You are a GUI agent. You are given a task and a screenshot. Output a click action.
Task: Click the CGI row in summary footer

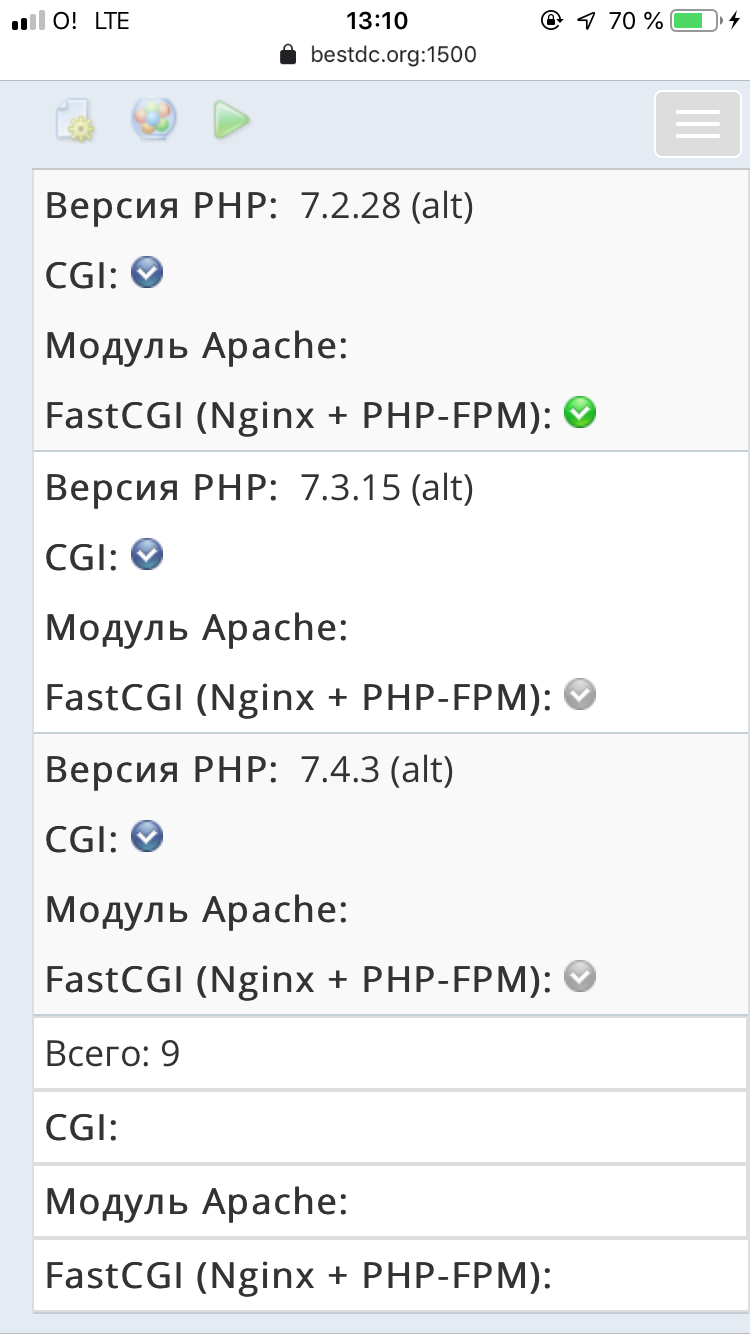tap(390, 1128)
